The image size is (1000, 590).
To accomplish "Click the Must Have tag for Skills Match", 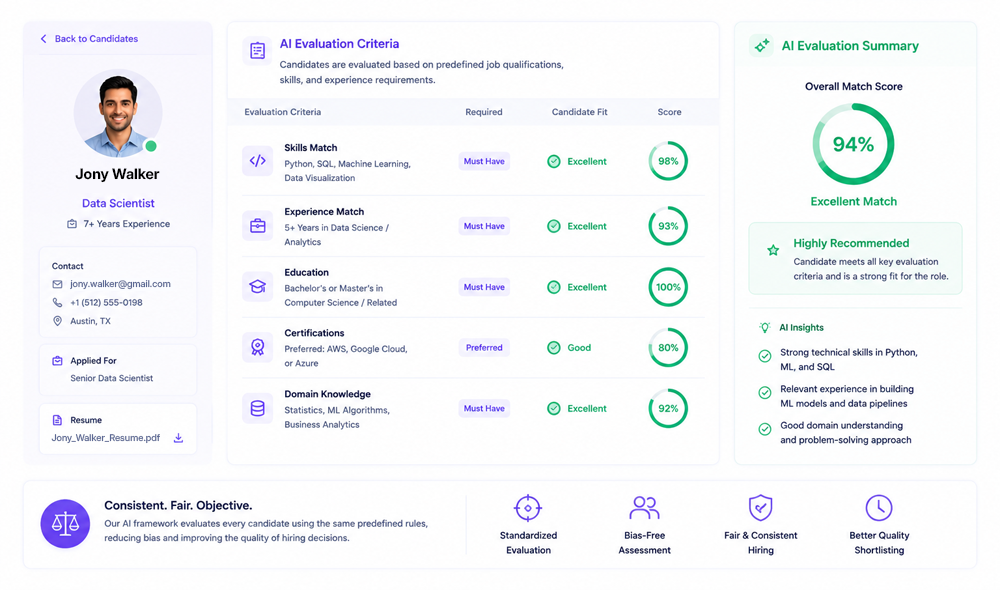I will click(484, 161).
